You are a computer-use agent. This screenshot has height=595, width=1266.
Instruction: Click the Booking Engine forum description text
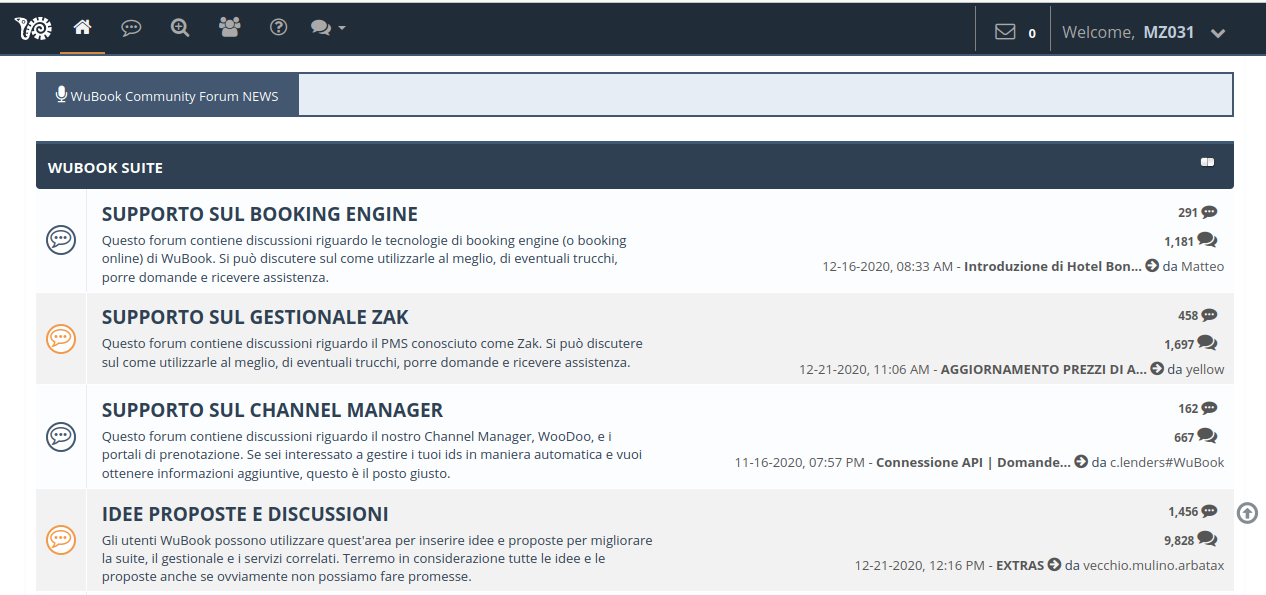pyautogui.click(x=364, y=259)
